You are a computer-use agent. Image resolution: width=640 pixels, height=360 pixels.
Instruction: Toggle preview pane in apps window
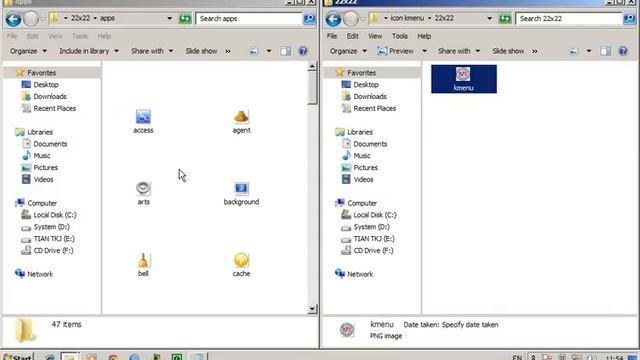285,51
